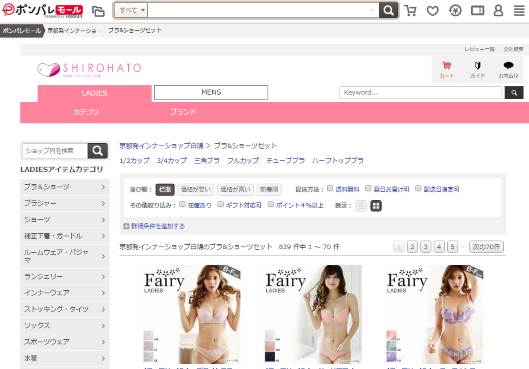Expand the ブラ&ショーツ sidebar chevron
This screenshot has height=369, width=529.
[x=103, y=187]
